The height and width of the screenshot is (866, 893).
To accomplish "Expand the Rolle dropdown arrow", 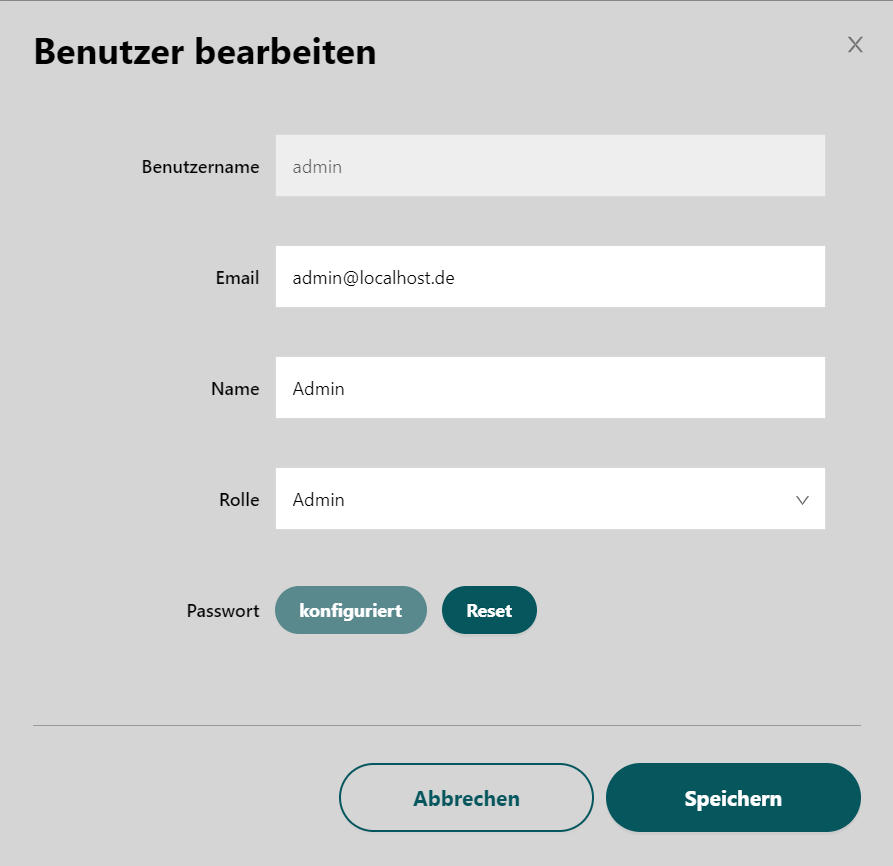I will (802, 500).
